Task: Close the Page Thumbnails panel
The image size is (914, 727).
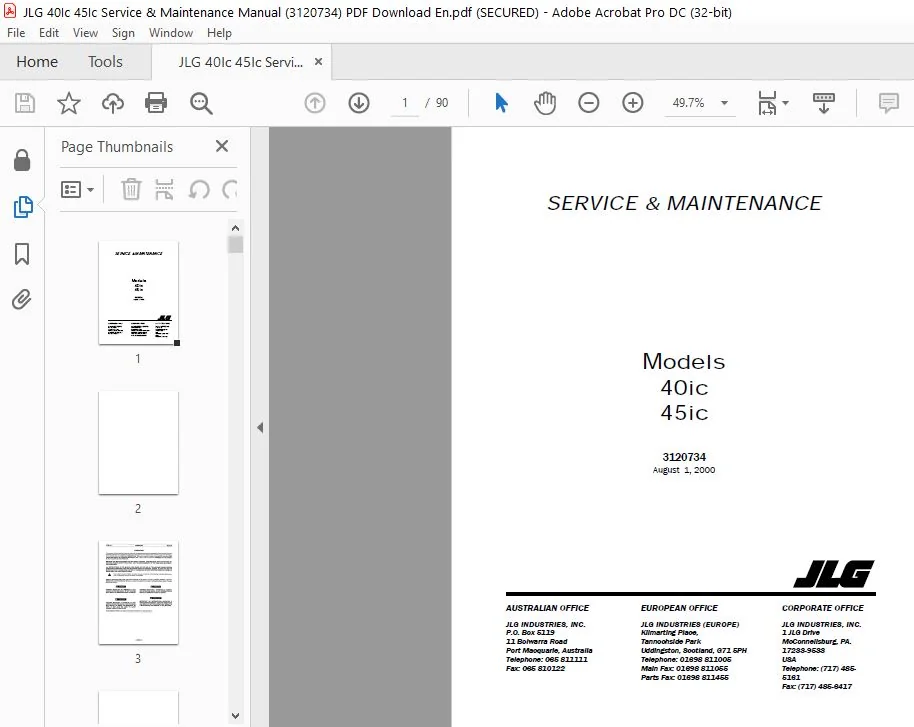Action: click(x=222, y=146)
